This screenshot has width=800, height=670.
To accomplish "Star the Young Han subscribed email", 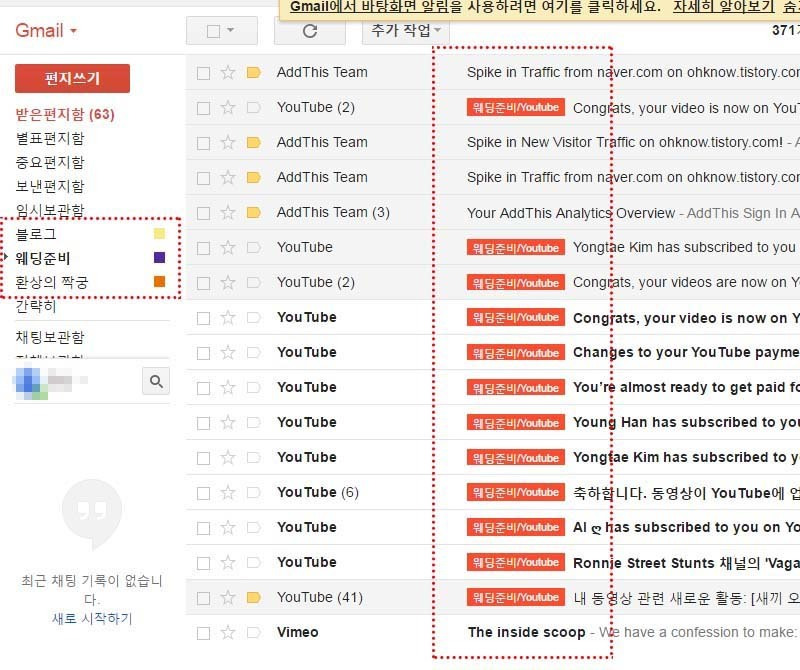I will (228, 423).
